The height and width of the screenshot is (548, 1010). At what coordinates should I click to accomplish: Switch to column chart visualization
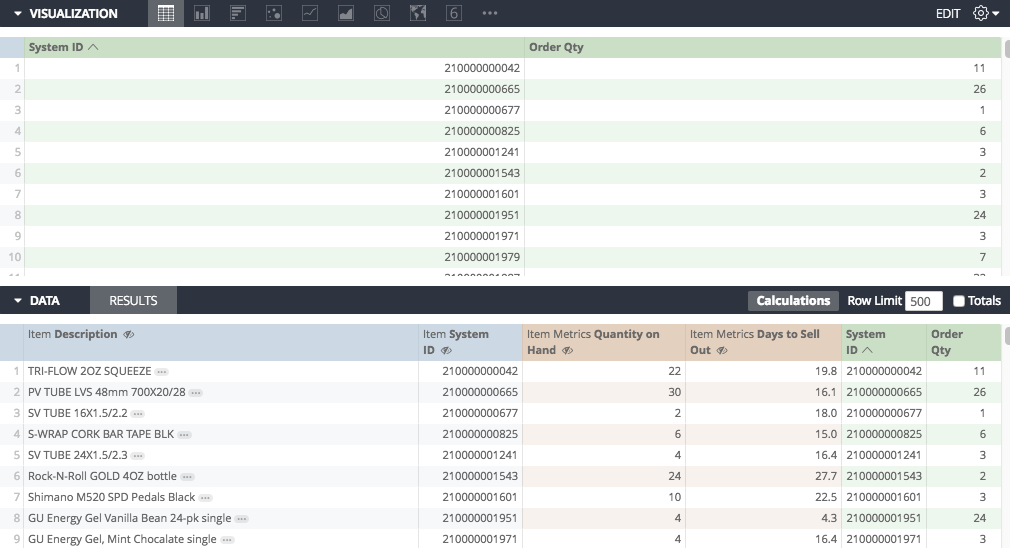tap(202, 13)
